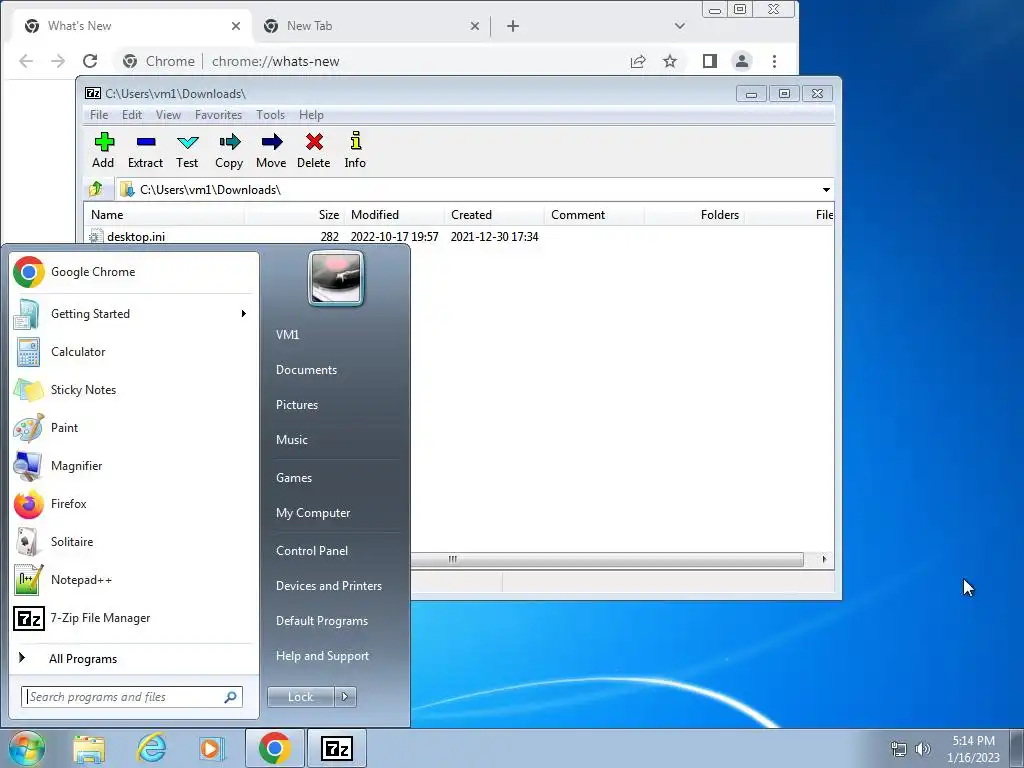Open Info from the 7-Zip toolbar
Screen dimensions: 1024x768
[x=355, y=150]
